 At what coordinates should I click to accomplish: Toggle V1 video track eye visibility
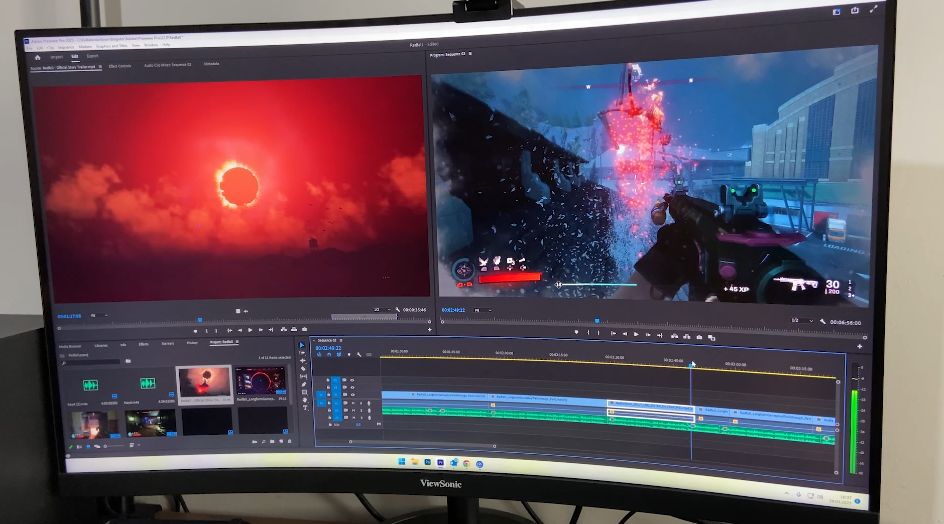coord(353,395)
